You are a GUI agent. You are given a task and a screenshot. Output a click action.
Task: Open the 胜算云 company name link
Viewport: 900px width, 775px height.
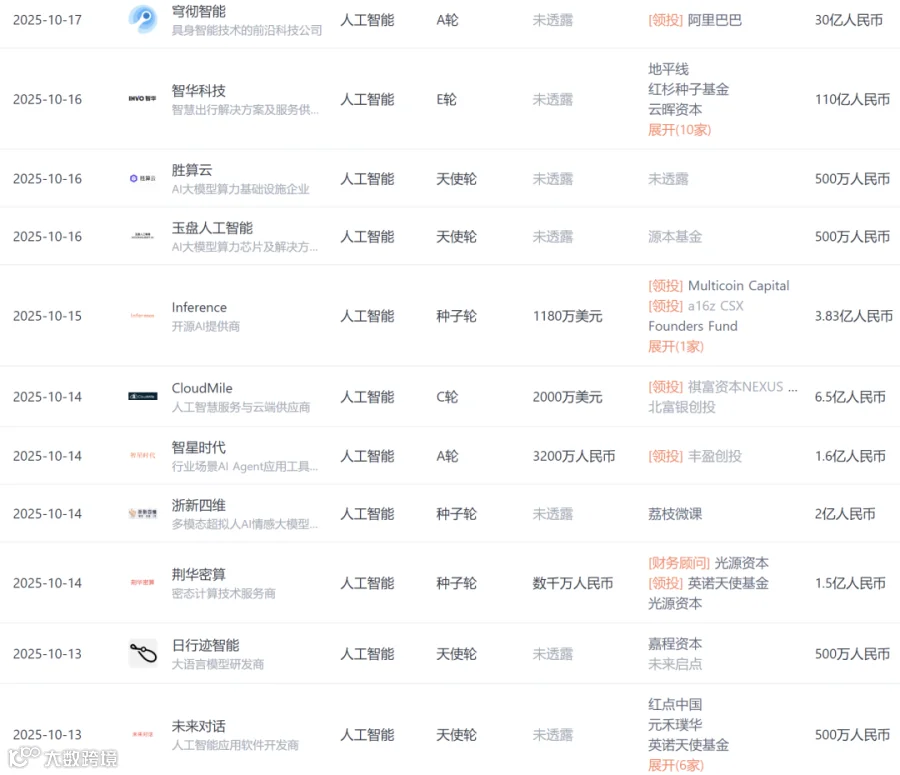click(192, 170)
